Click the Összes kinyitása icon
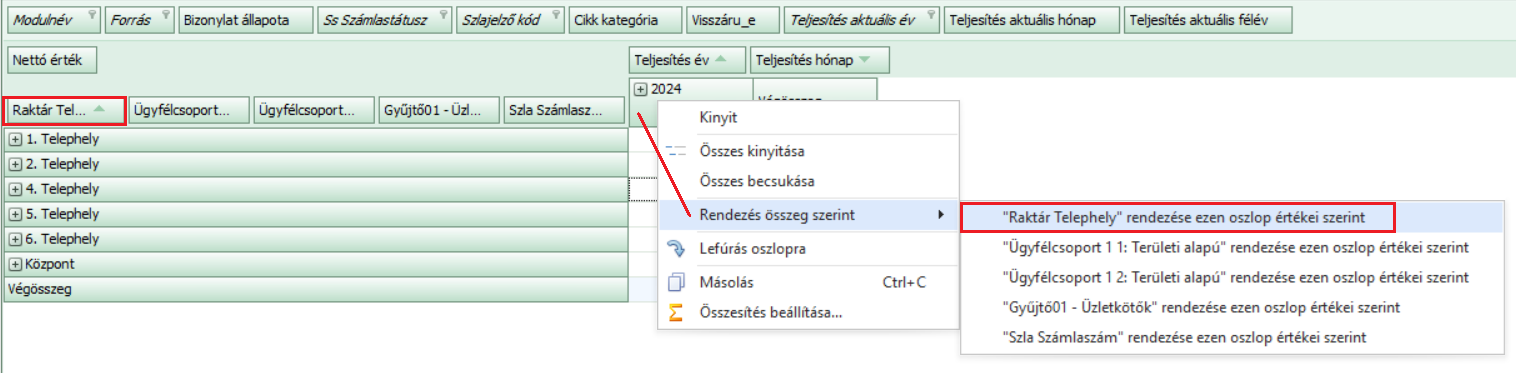This screenshot has width=1516, height=373. pos(676,151)
